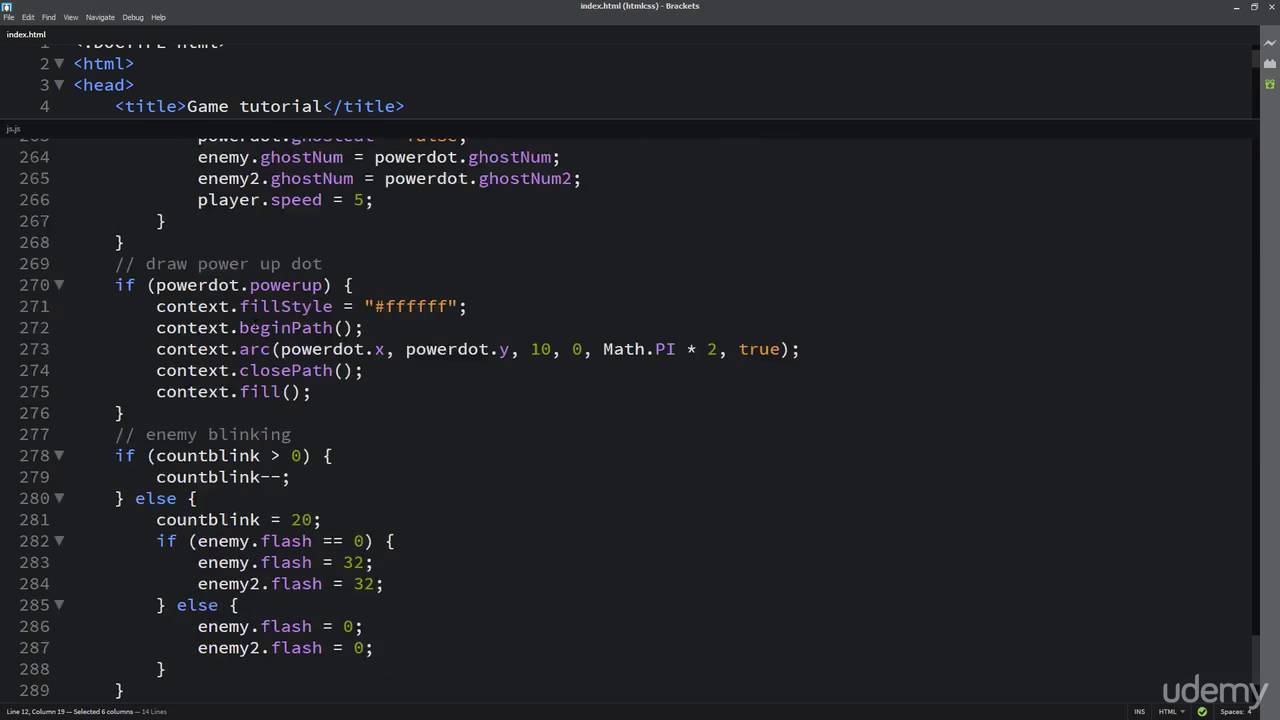Click the green extension icon in sidebar
This screenshot has width=1280, height=720.
pos(1270,84)
